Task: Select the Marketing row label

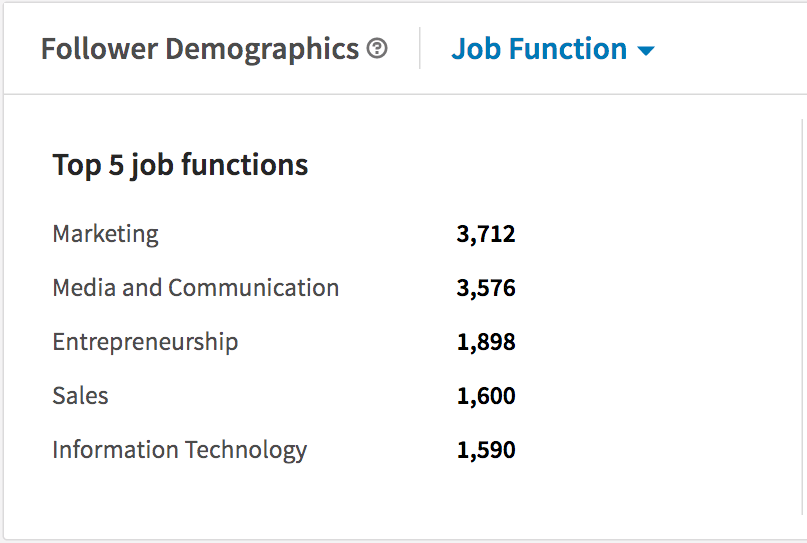Action: (106, 234)
